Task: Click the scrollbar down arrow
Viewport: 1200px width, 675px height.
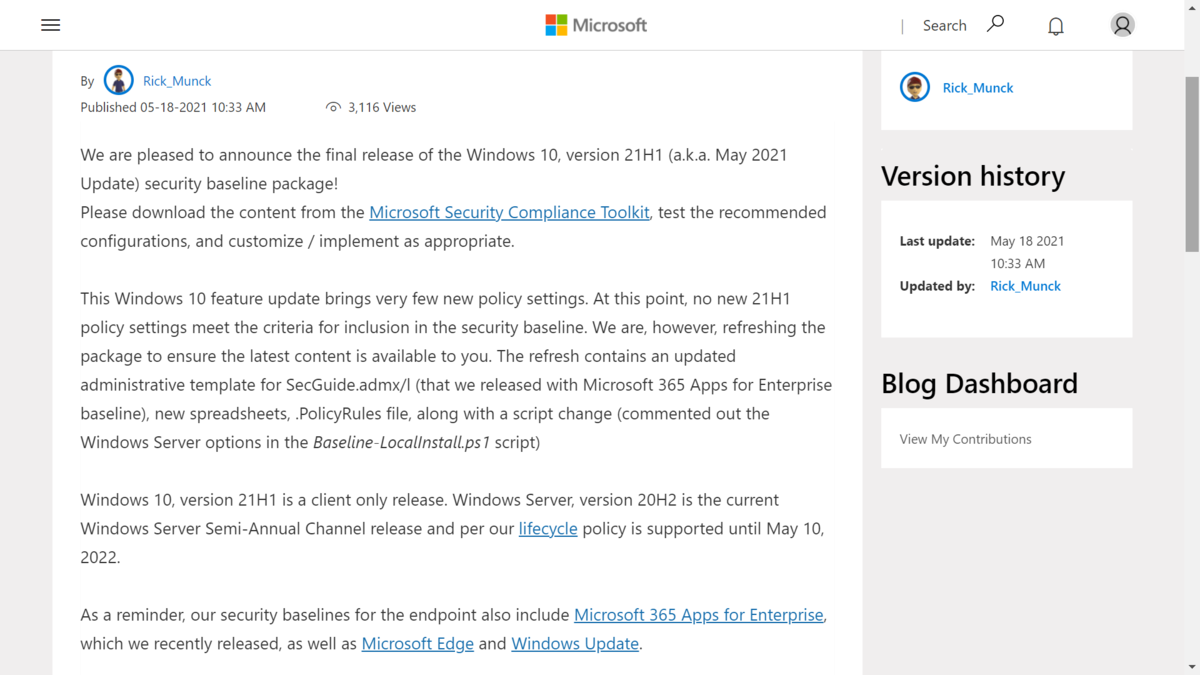Action: click(1191, 666)
